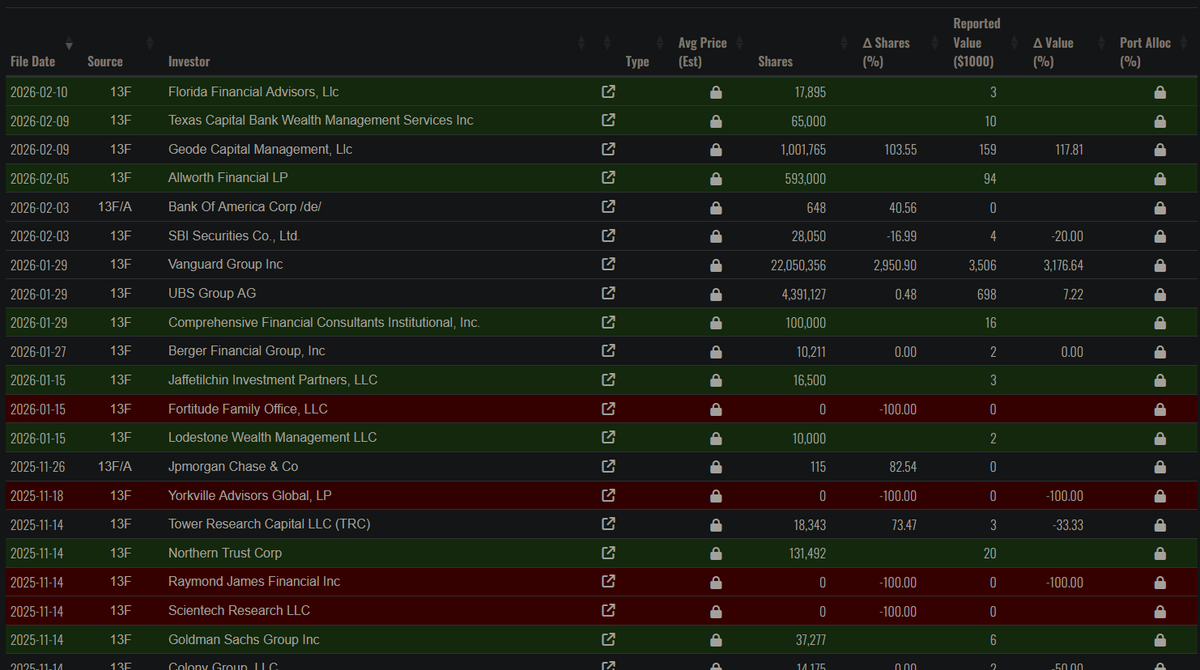Click Port Alloc lock icon in Jaffetilchin row
The image size is (1200, 670).
point(1160,380)
